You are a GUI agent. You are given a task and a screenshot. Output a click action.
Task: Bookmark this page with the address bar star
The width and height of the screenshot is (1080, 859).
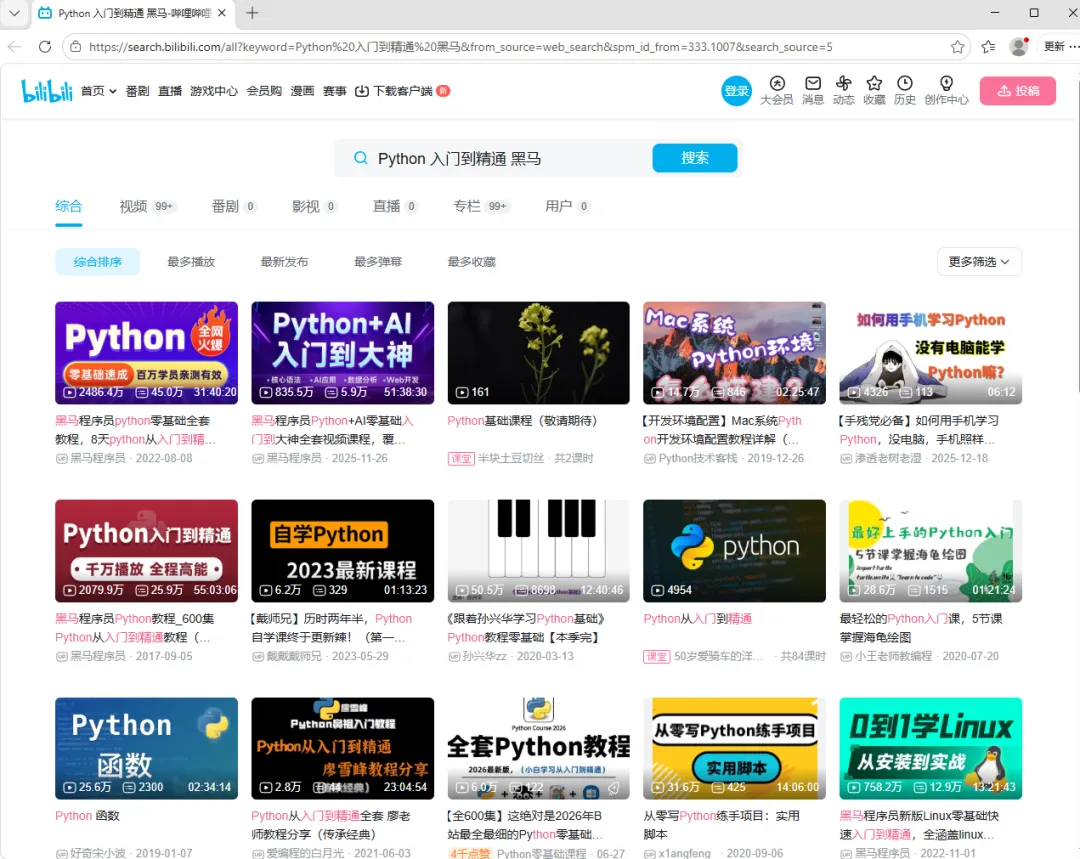[957, 47]
